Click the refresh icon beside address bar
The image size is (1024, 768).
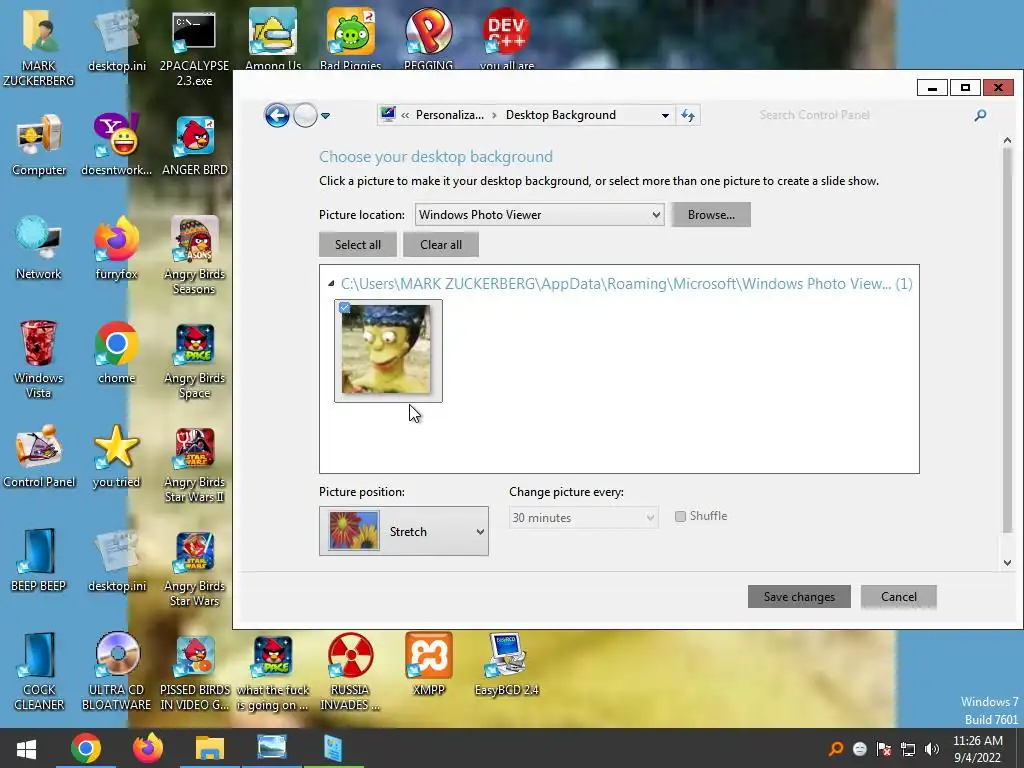tap(688, 116)
